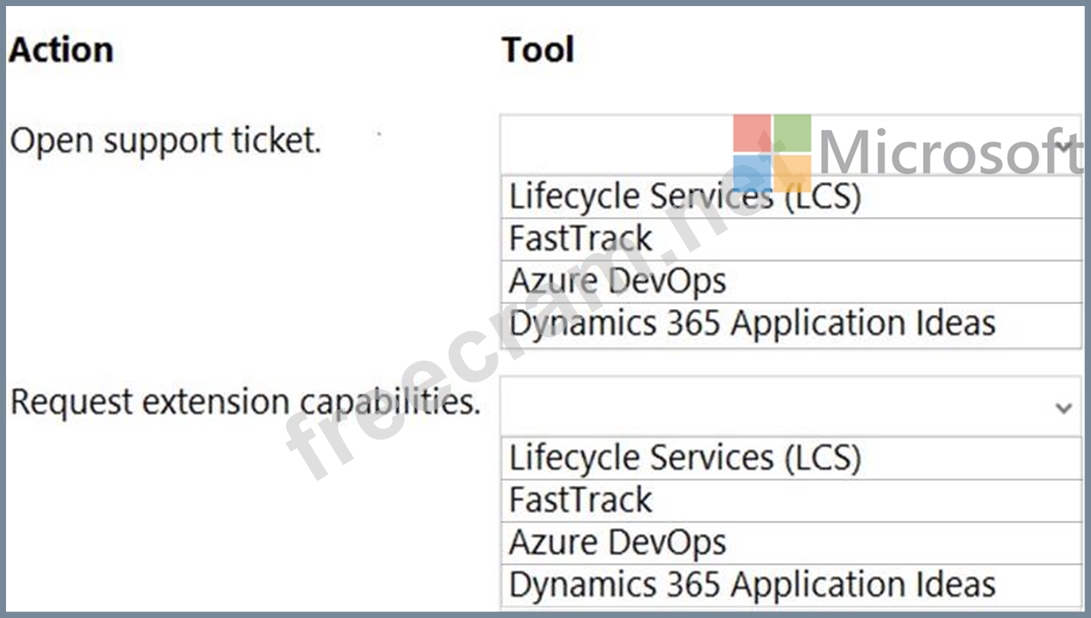Select Lifecycle Services (LCS) for Request extension capabilities
Image resolution: width=1091 pixels, height=618 pixels.
point(685,458)
